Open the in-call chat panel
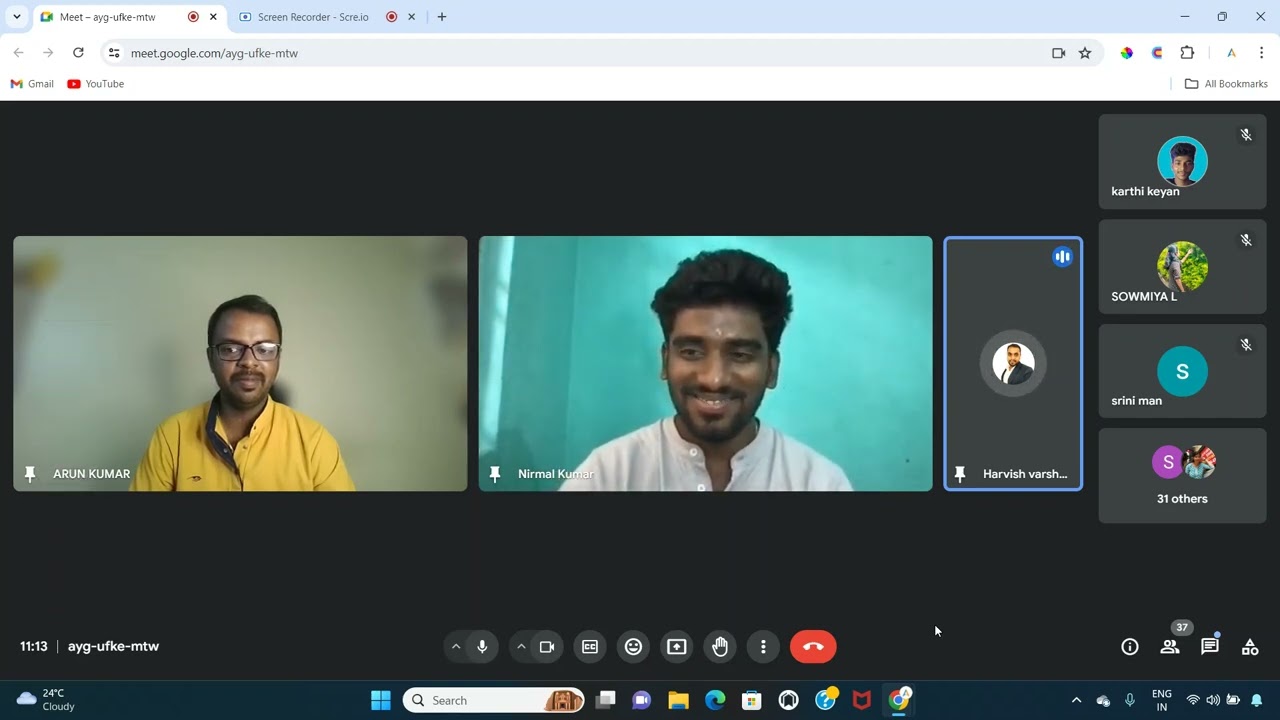This screenshot has width=1280, height=720. [x=1210, y=647]
